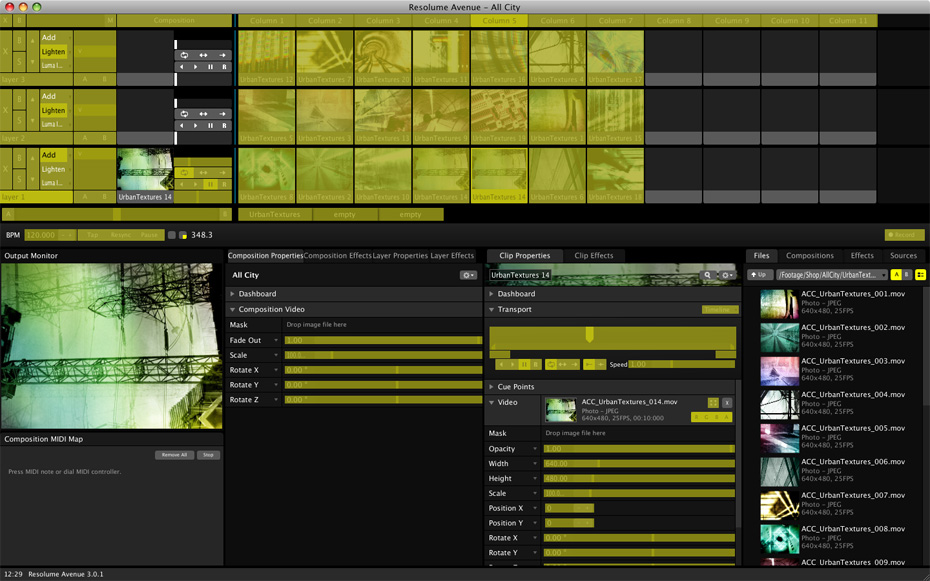Open the Timeline mode dropdown in Transport
930x581 pixels.
coord(720,309)
